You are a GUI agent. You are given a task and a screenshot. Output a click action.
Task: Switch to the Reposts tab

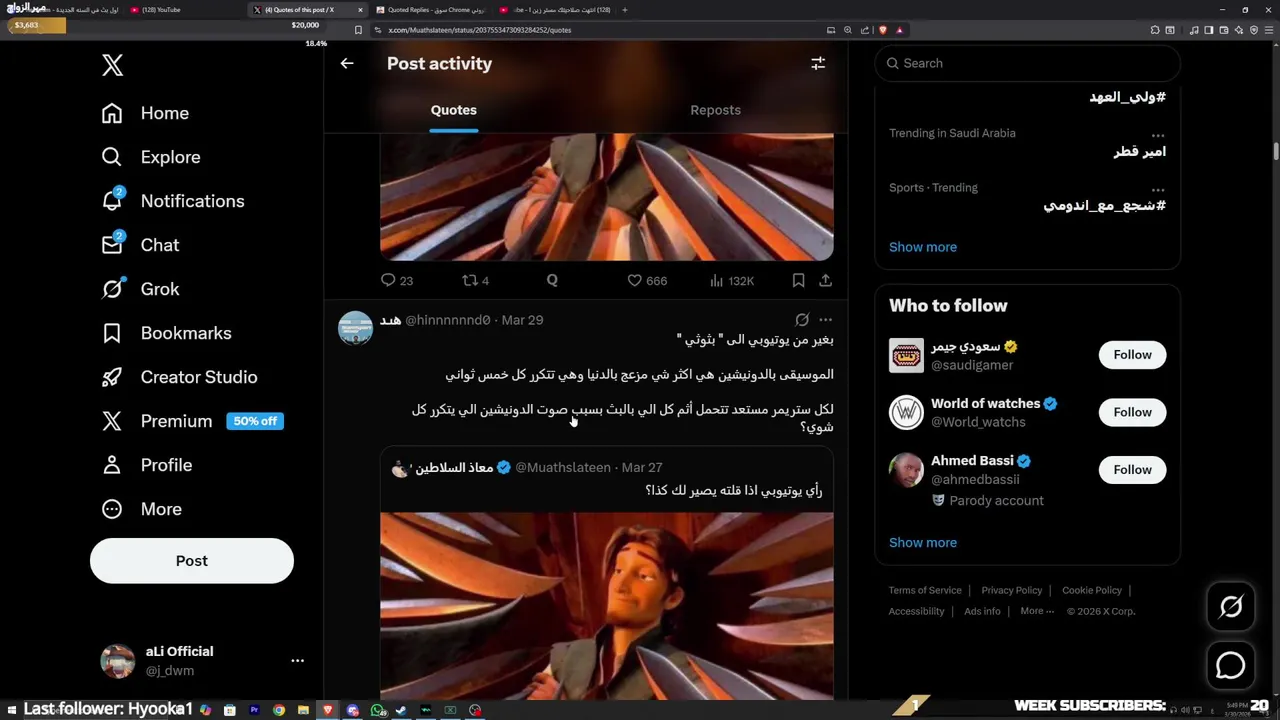click(x=715, y=110)
